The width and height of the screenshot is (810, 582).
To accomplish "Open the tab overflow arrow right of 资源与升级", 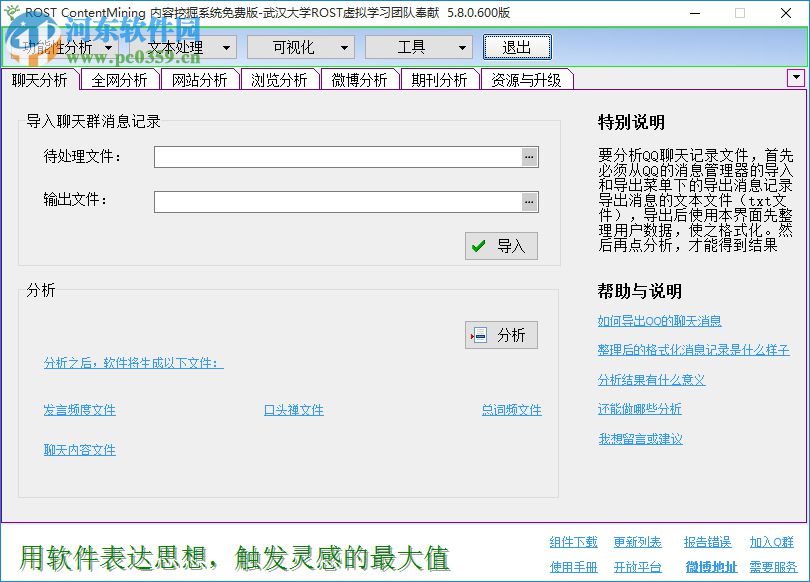I will (796, 77).
